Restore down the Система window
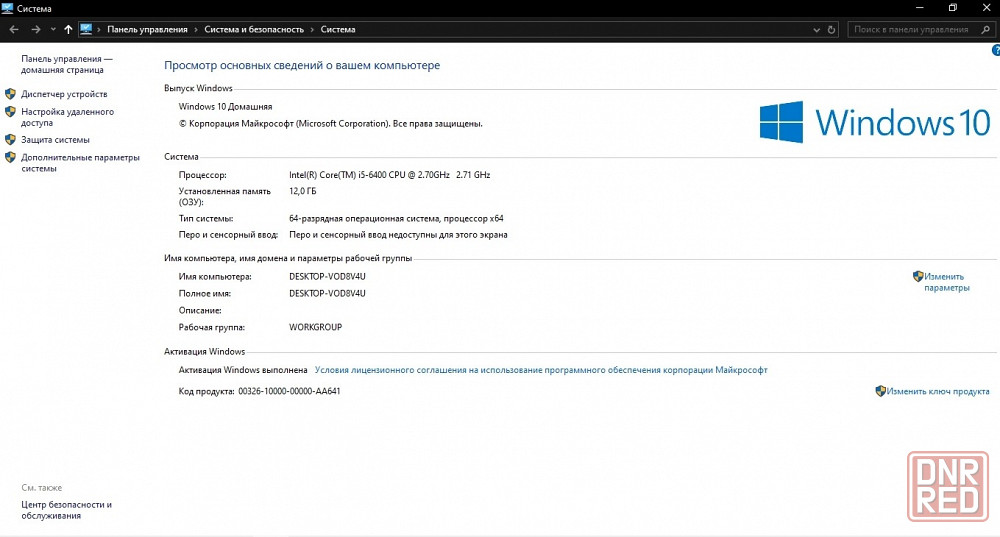 (x=952, y=8)
